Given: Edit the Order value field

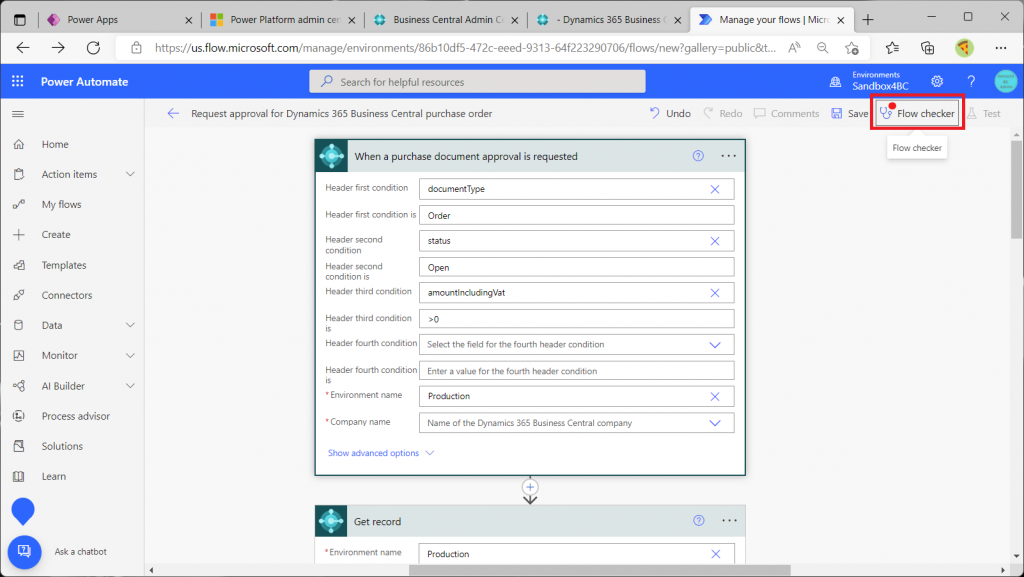Looking at the screenshot, I should point(577,215).
